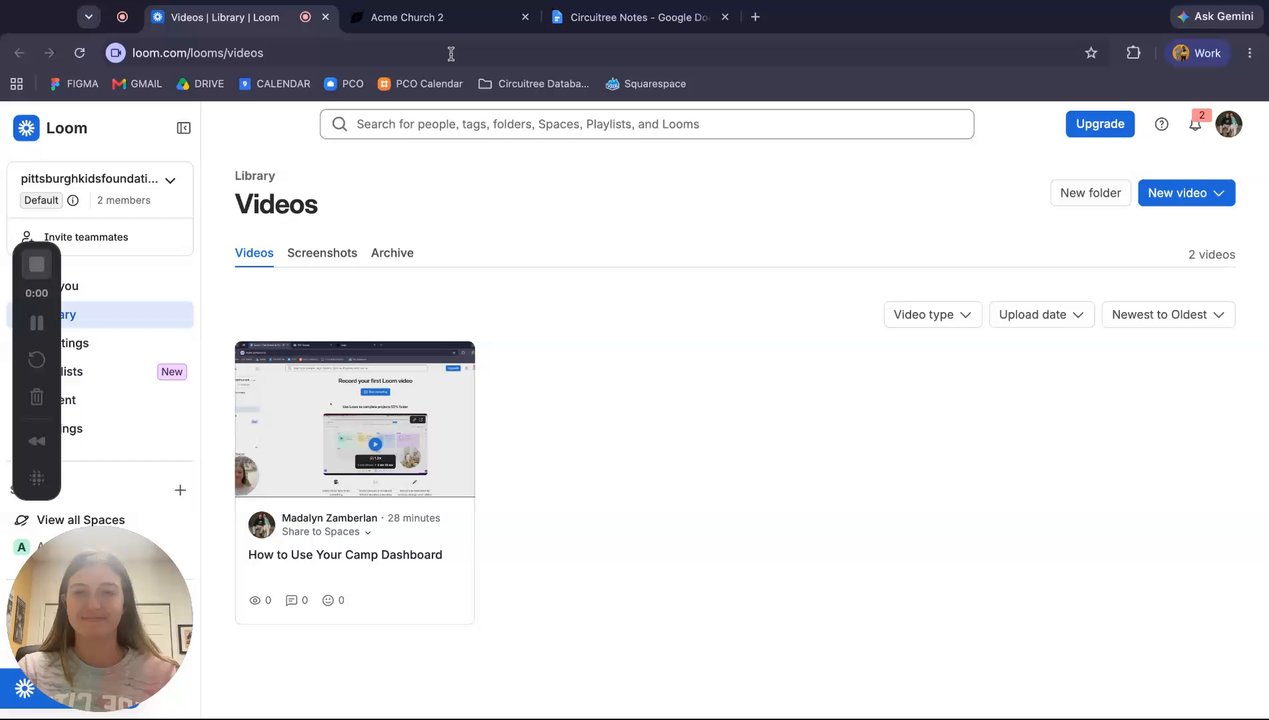The width and height of the screenshot is (1269, 720).
Task: Pause the Loom recording
Action: click(37, 322)
